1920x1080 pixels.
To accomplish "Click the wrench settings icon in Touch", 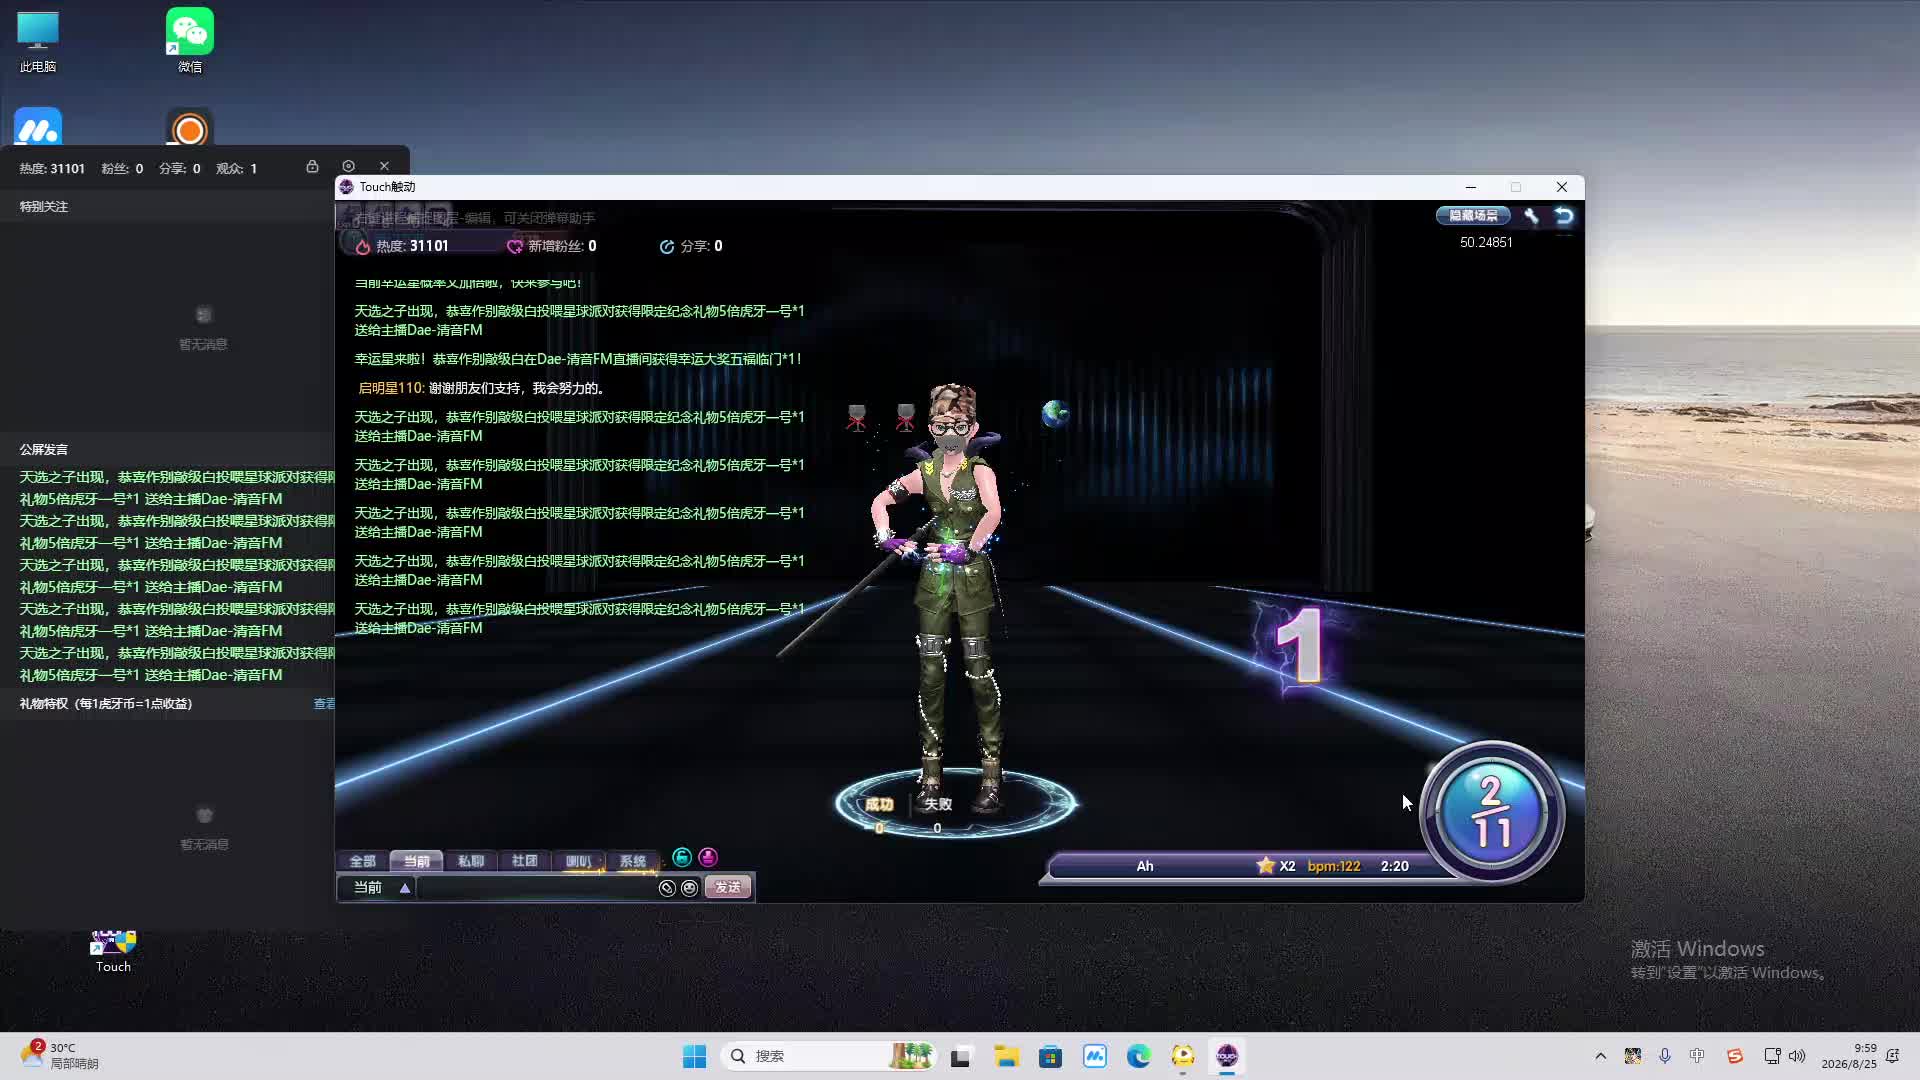I will pyautogui.click(x=1531, y=216).
